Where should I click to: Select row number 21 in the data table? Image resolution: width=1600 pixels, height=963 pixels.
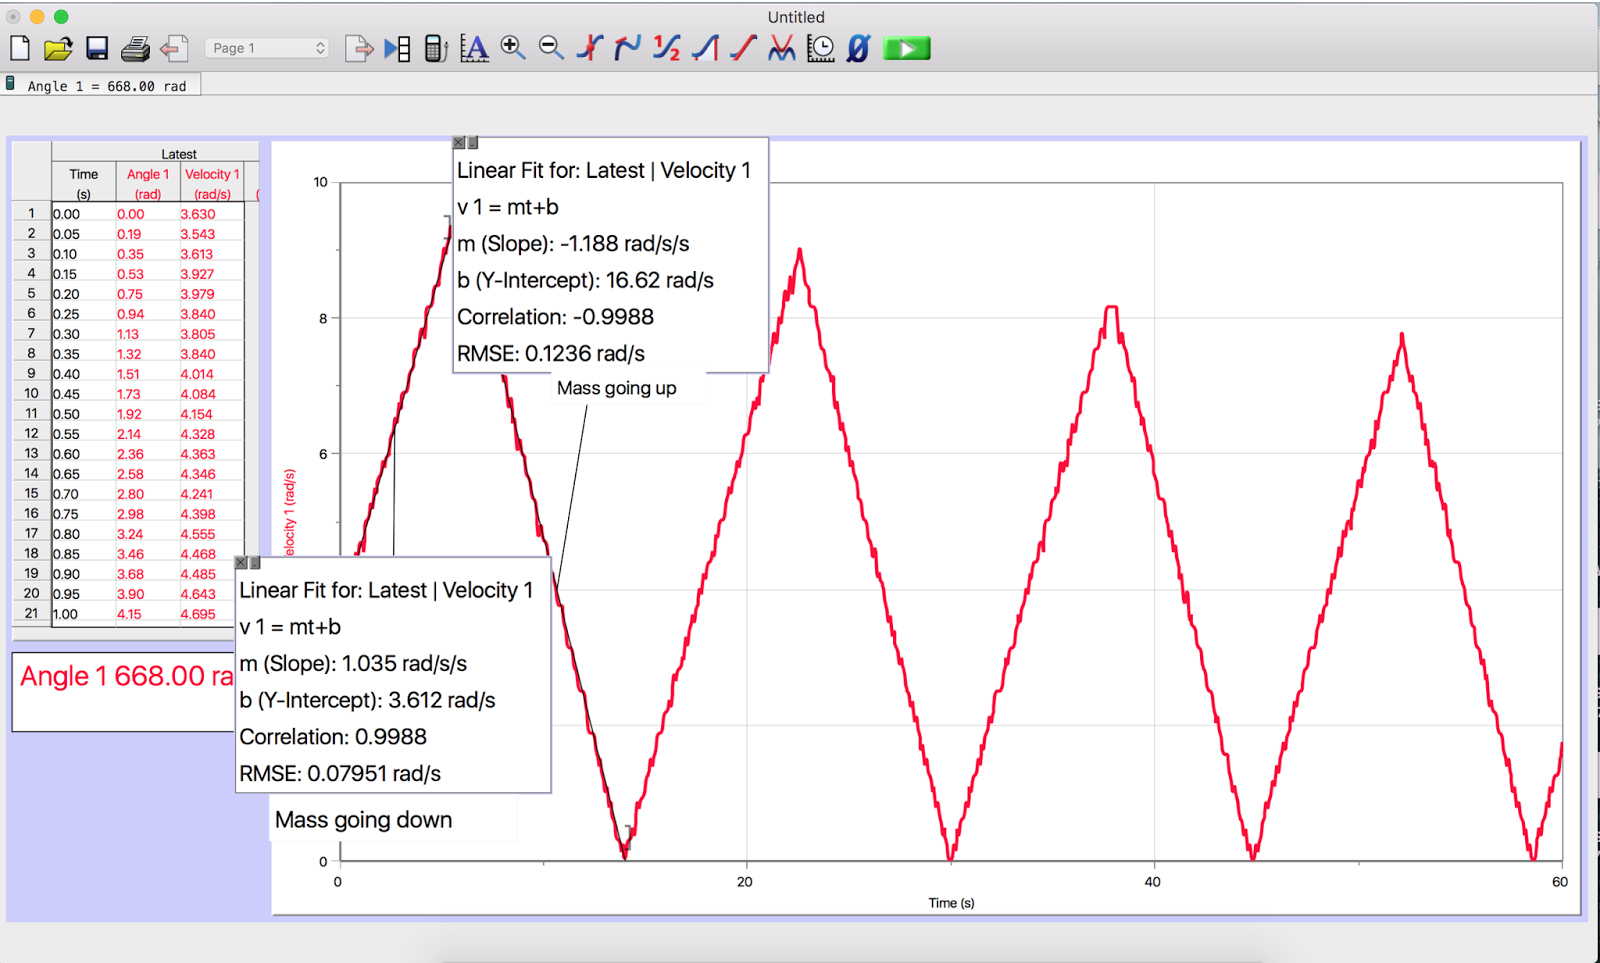[32, 613]
